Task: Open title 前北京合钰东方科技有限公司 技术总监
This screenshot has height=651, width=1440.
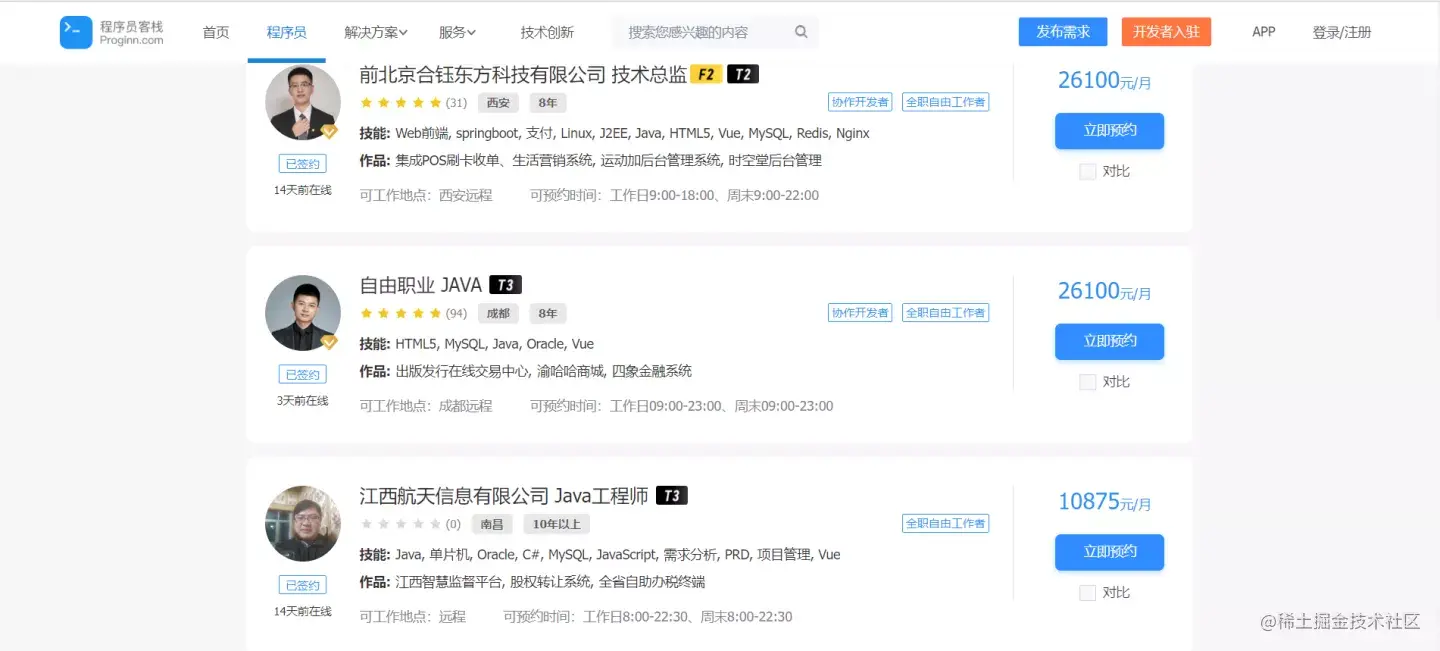Action: pos(523,74)
